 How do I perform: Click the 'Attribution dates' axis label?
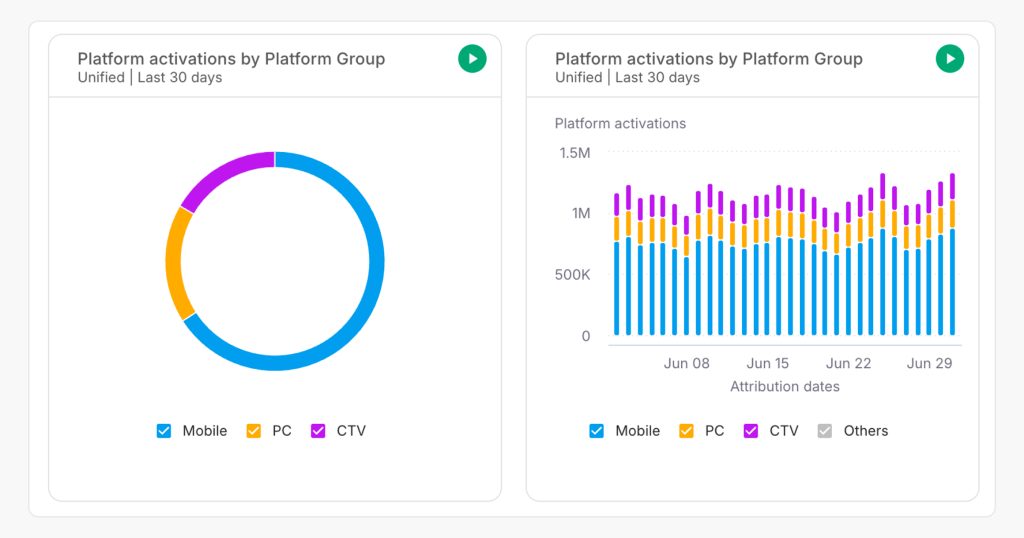pos(784,387)
